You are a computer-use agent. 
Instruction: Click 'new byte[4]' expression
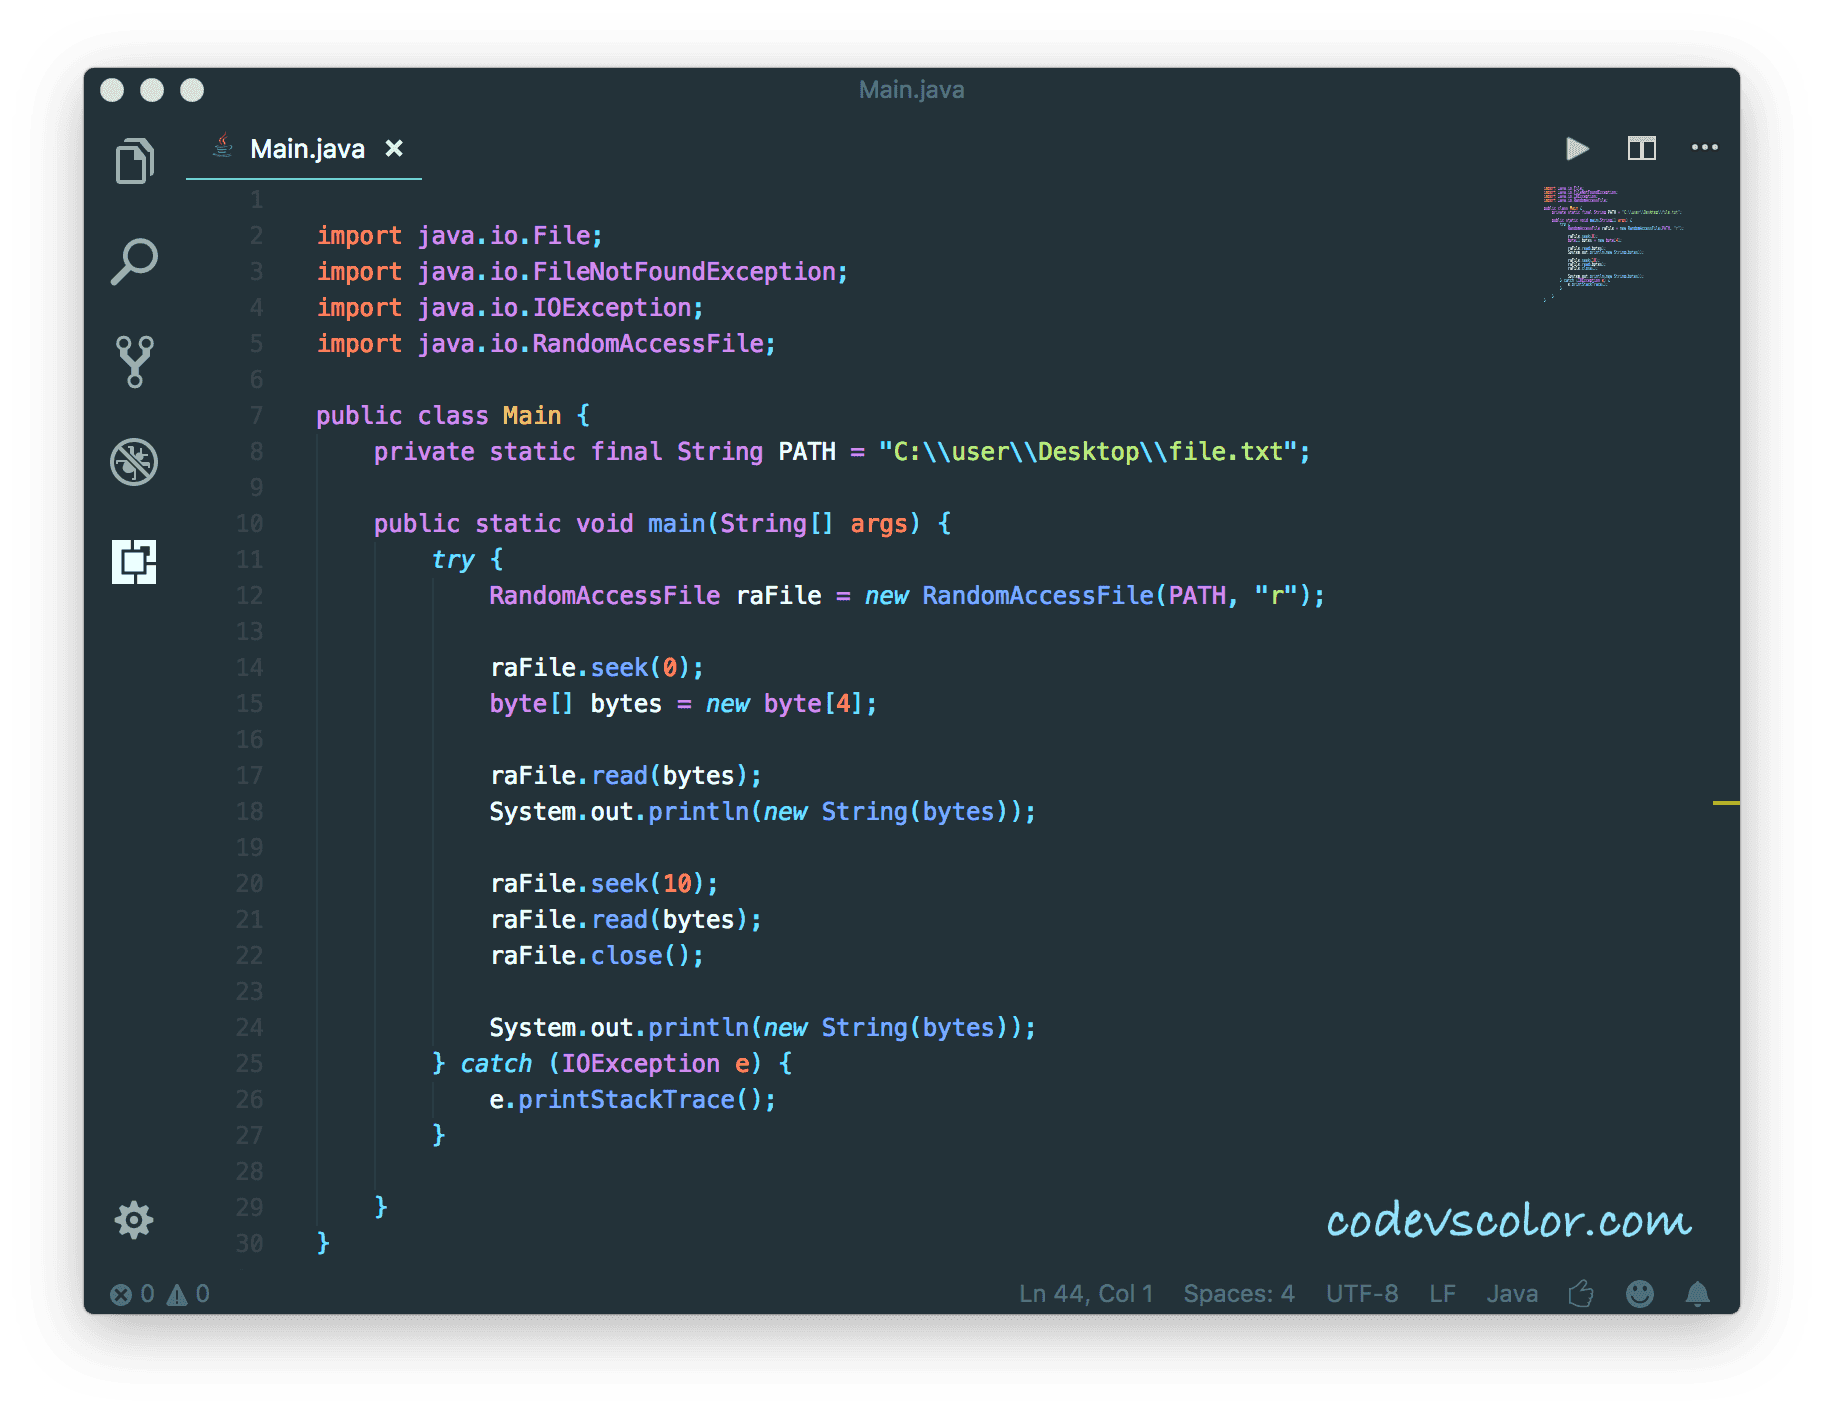(x=784, y=704)
